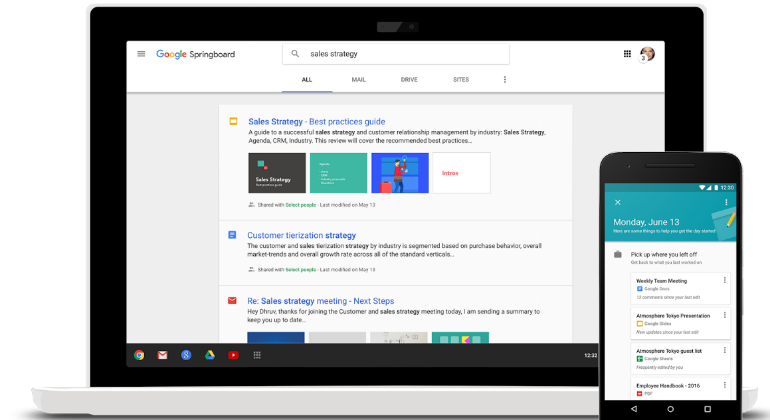Close the phone's daily briefing with X
Viewport: 770px width, 420px height.
coord(618,202)
